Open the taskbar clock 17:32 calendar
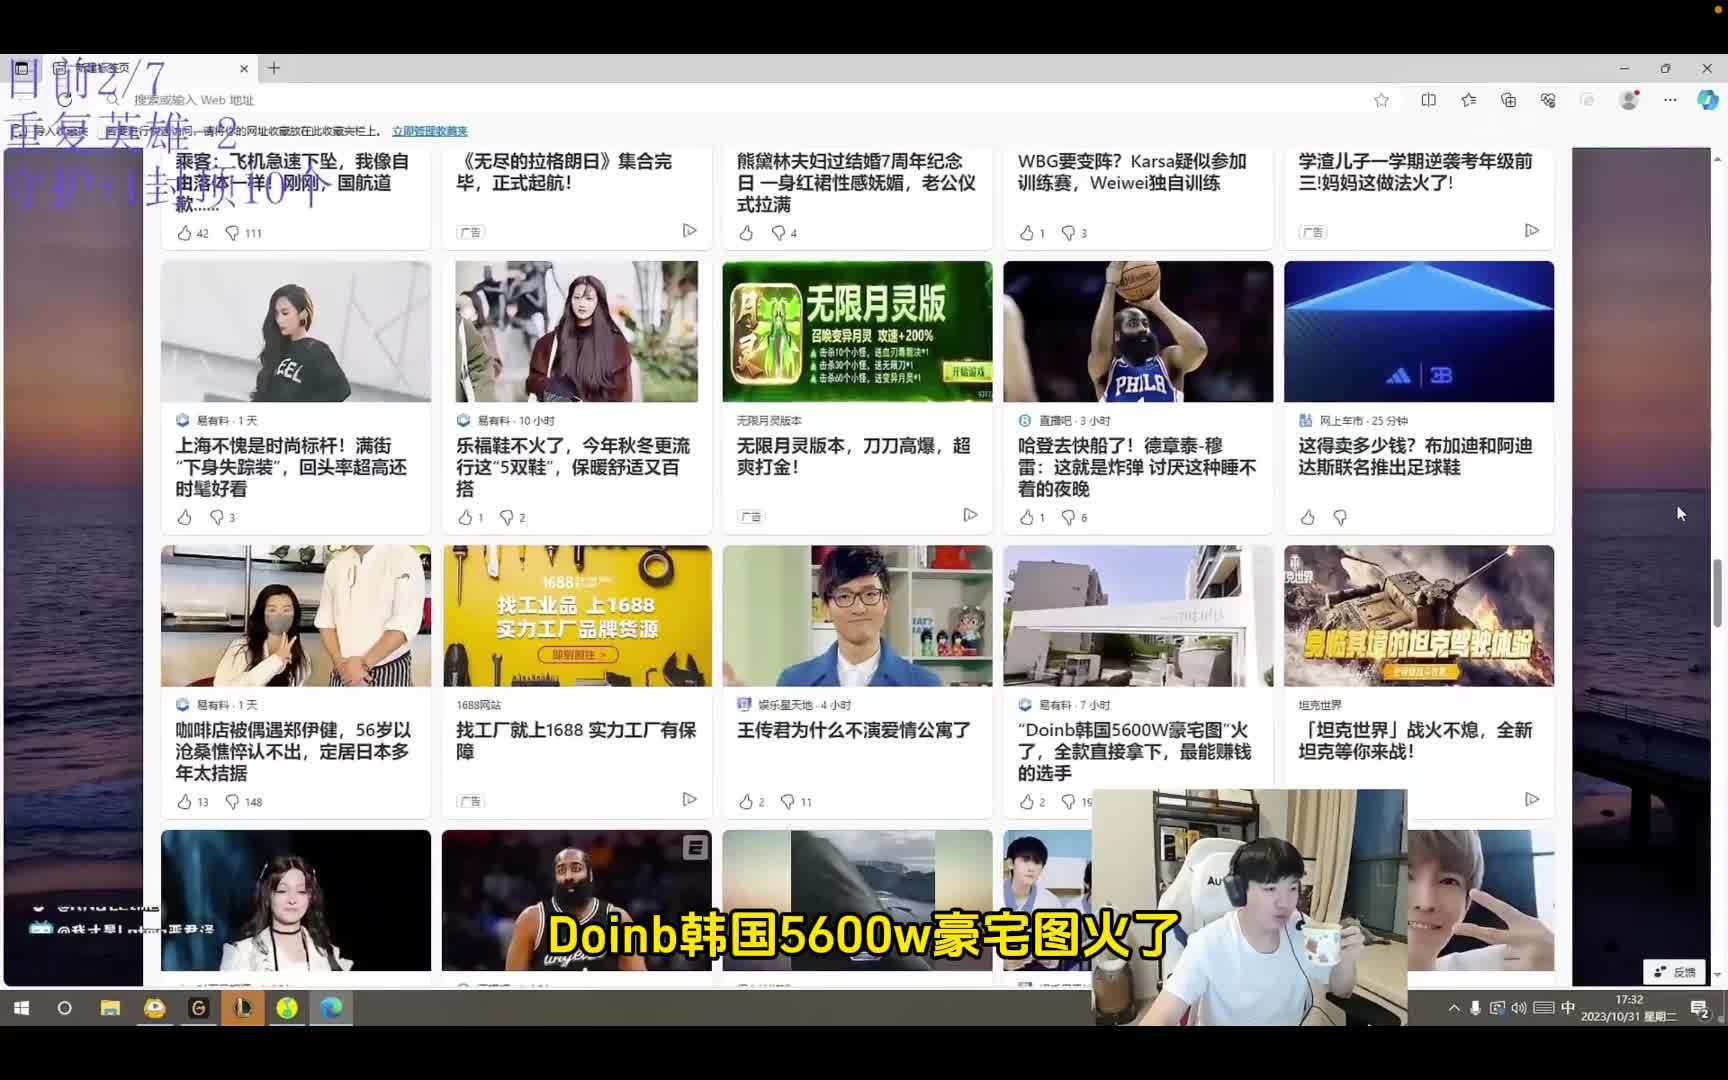Screen dimensions: 1728x1080 click(x=1629, y=1008)
